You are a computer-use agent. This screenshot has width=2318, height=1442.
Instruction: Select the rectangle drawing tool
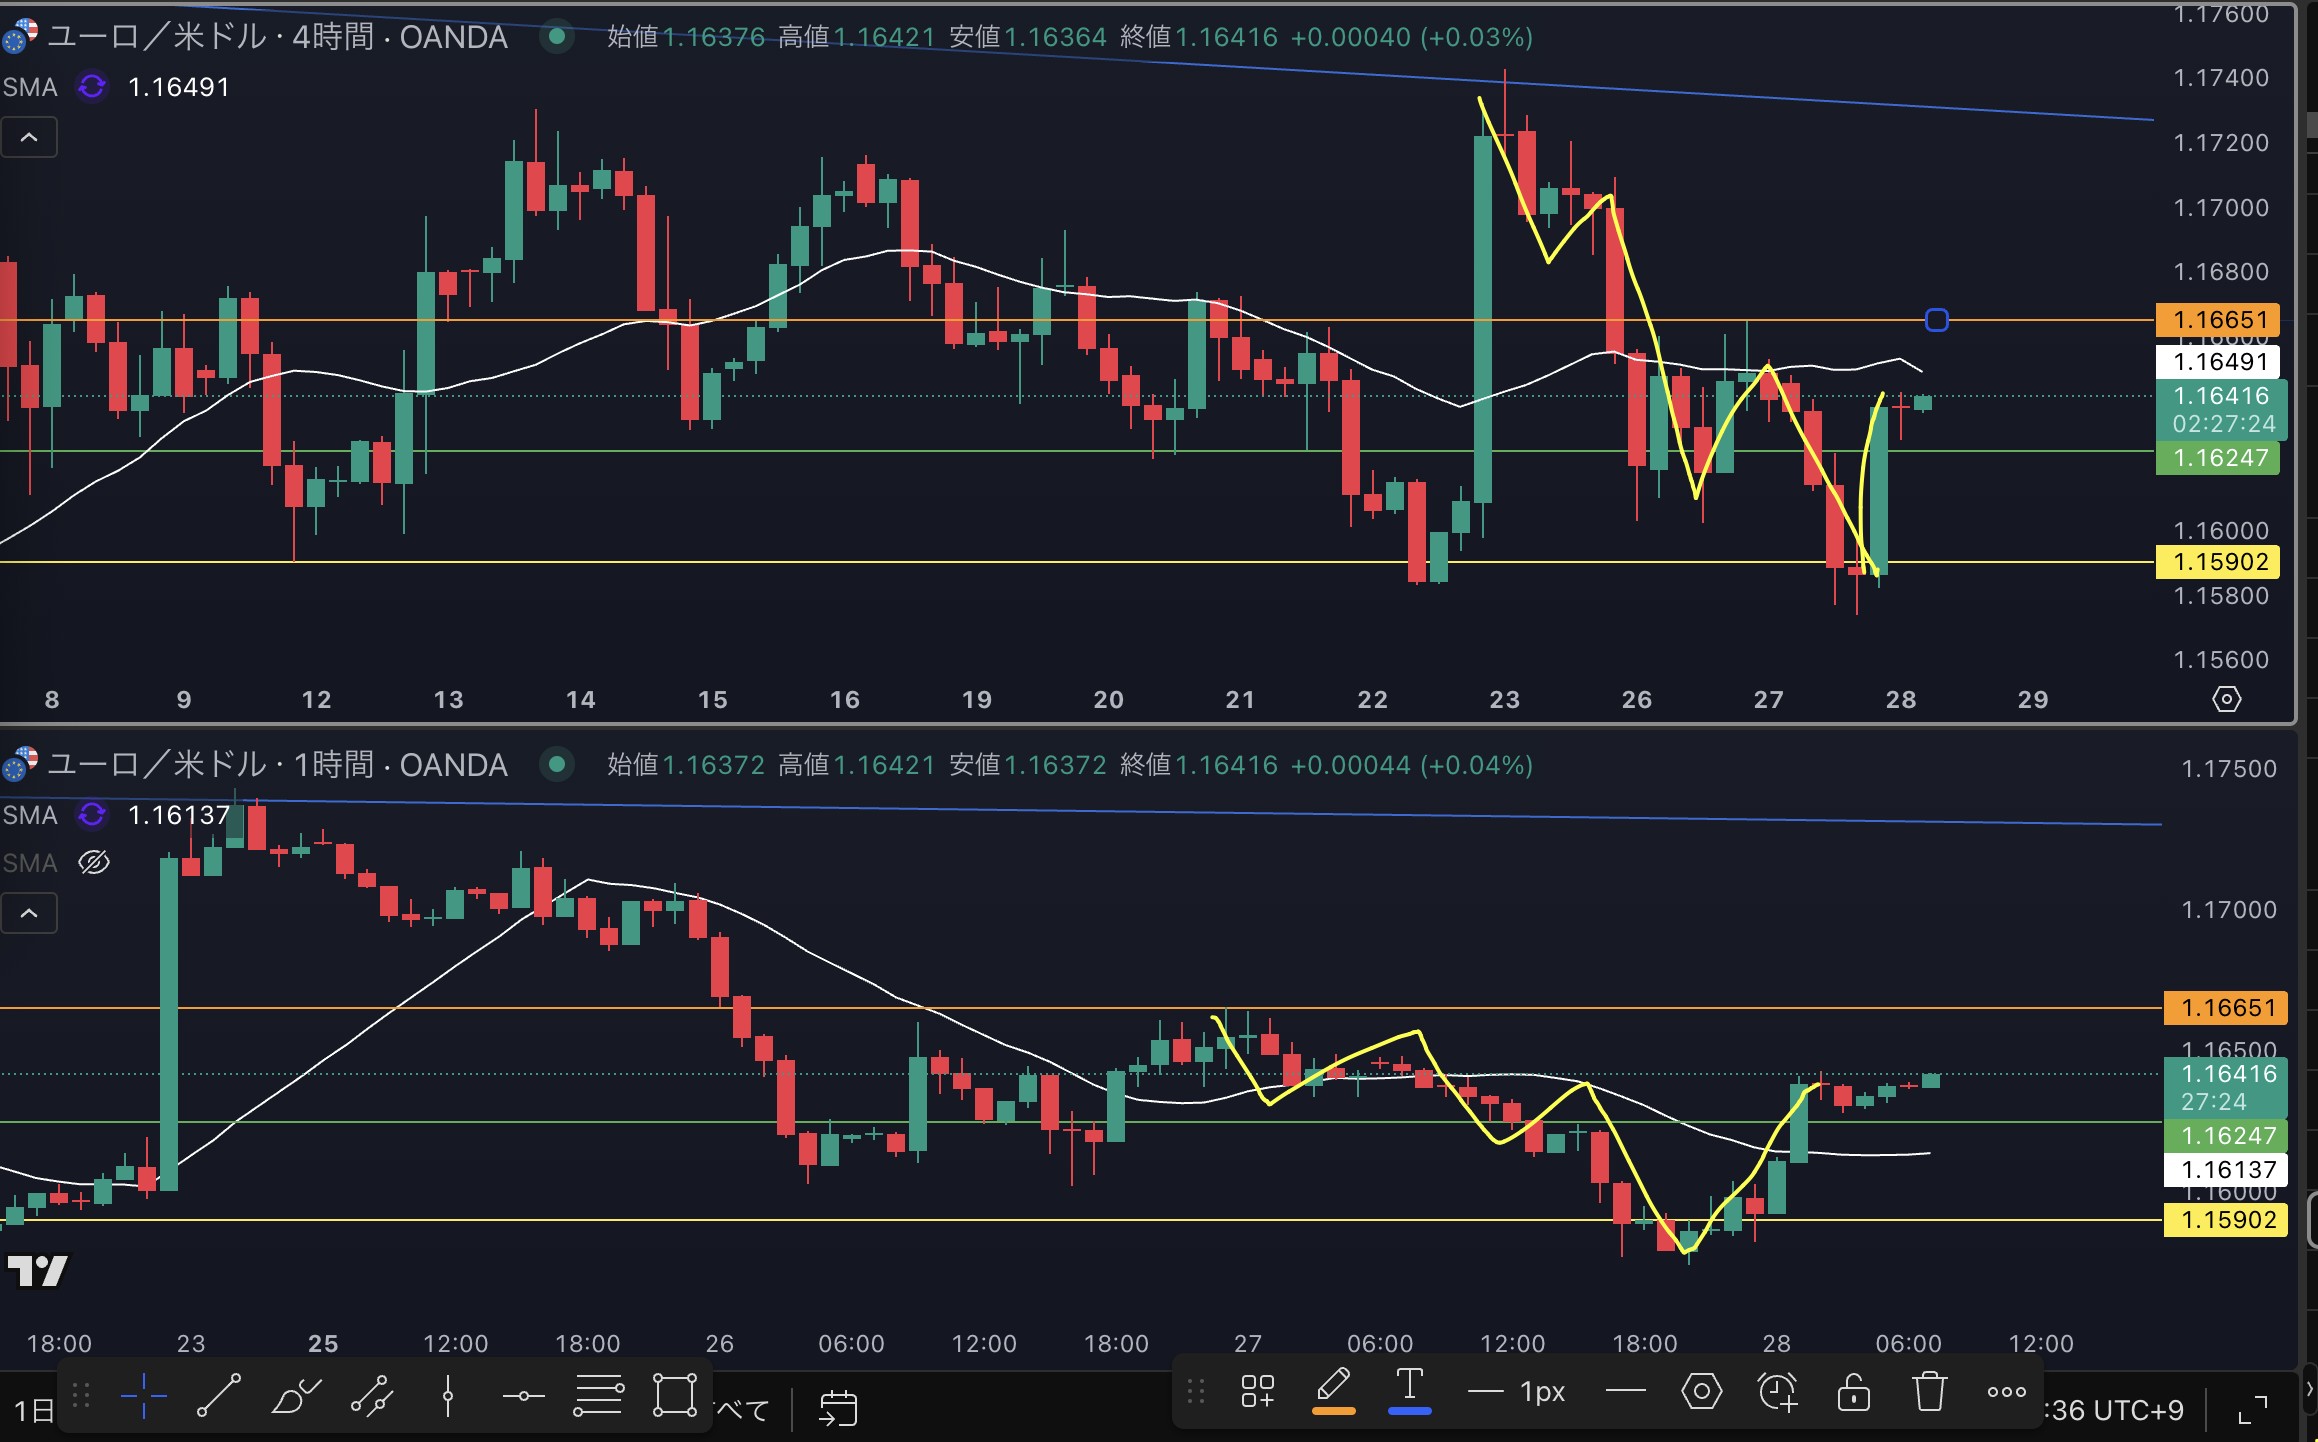675,1395
